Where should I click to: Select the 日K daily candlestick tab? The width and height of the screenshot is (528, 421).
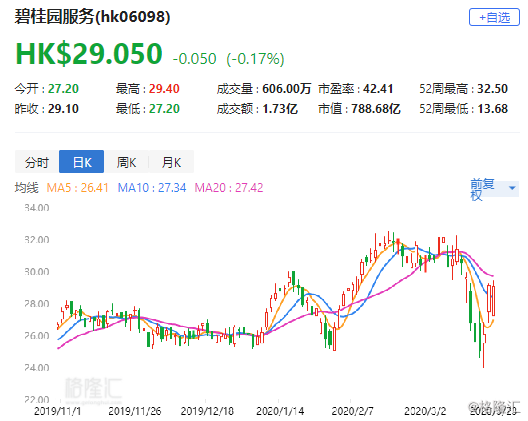coord(81,162)
